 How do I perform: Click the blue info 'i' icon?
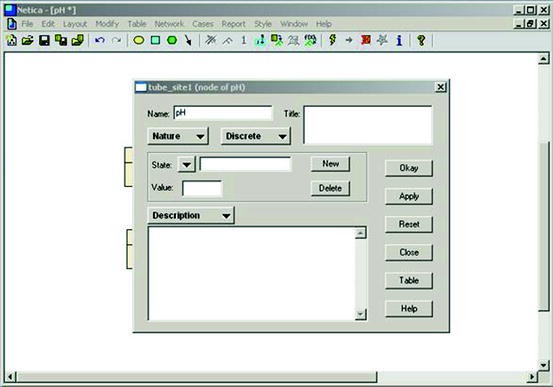tap(399, 40)
